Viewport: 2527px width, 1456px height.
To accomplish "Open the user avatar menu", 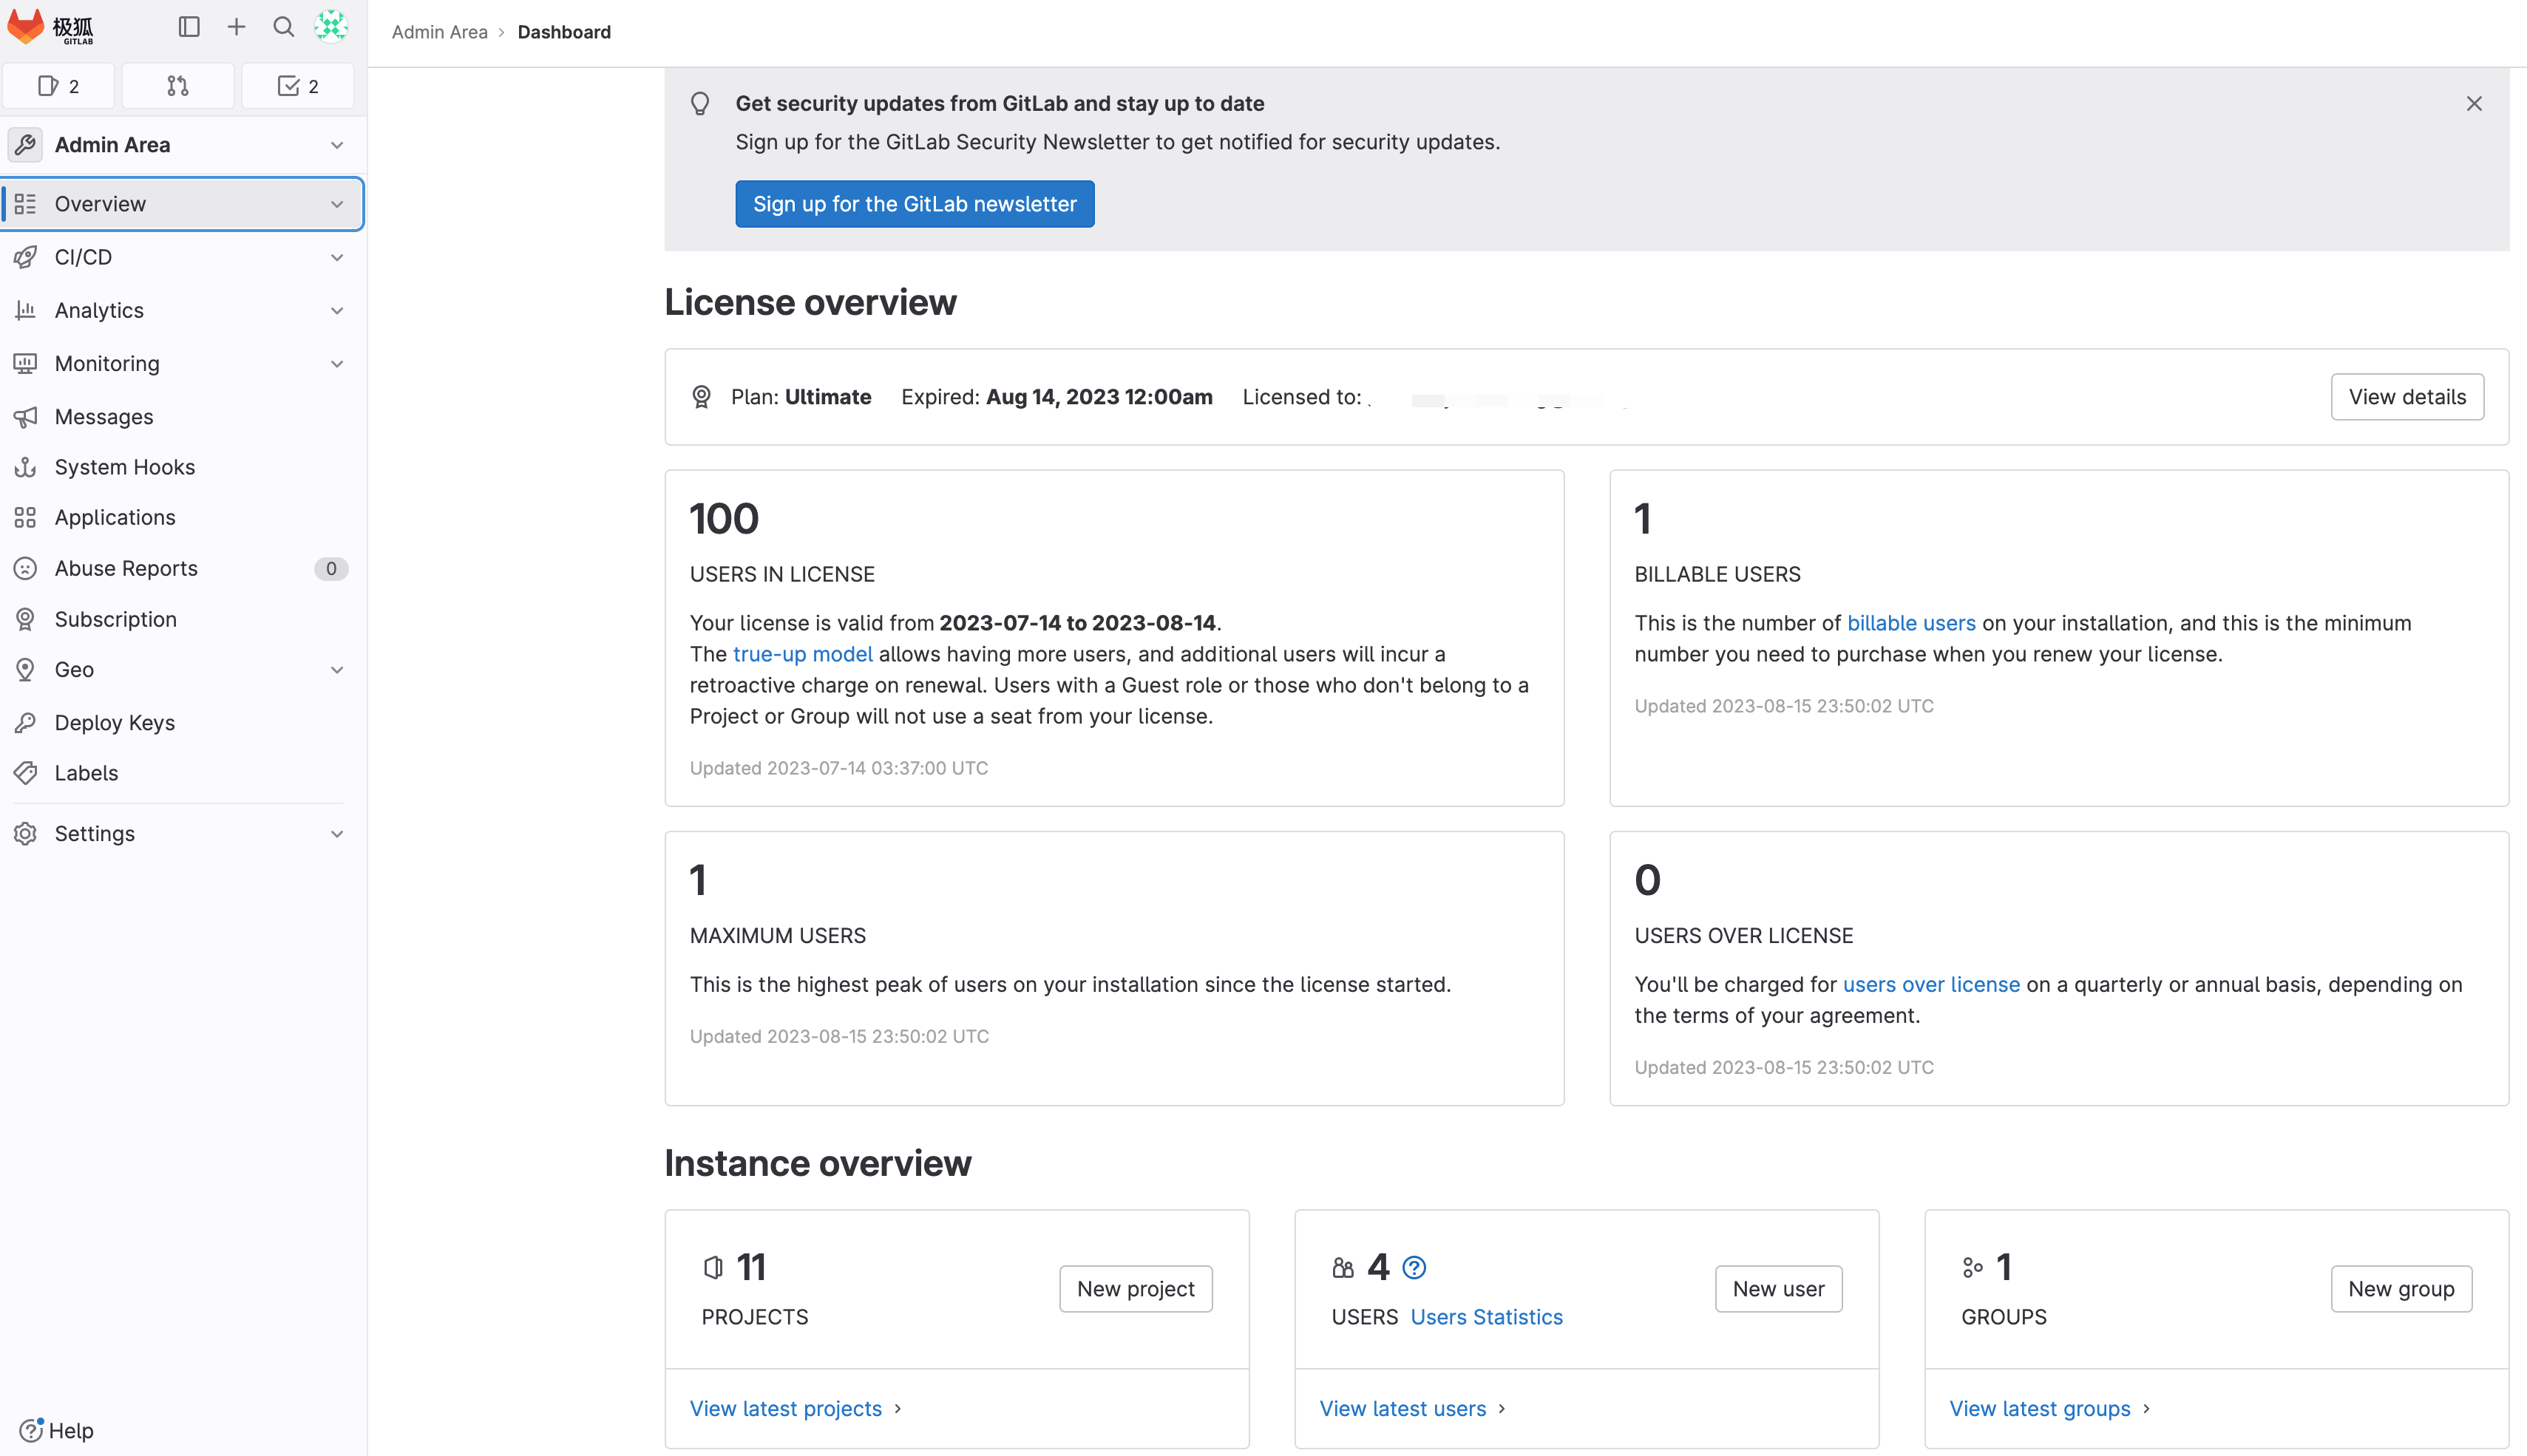I will pyautogui.click(x=331, y=27).
